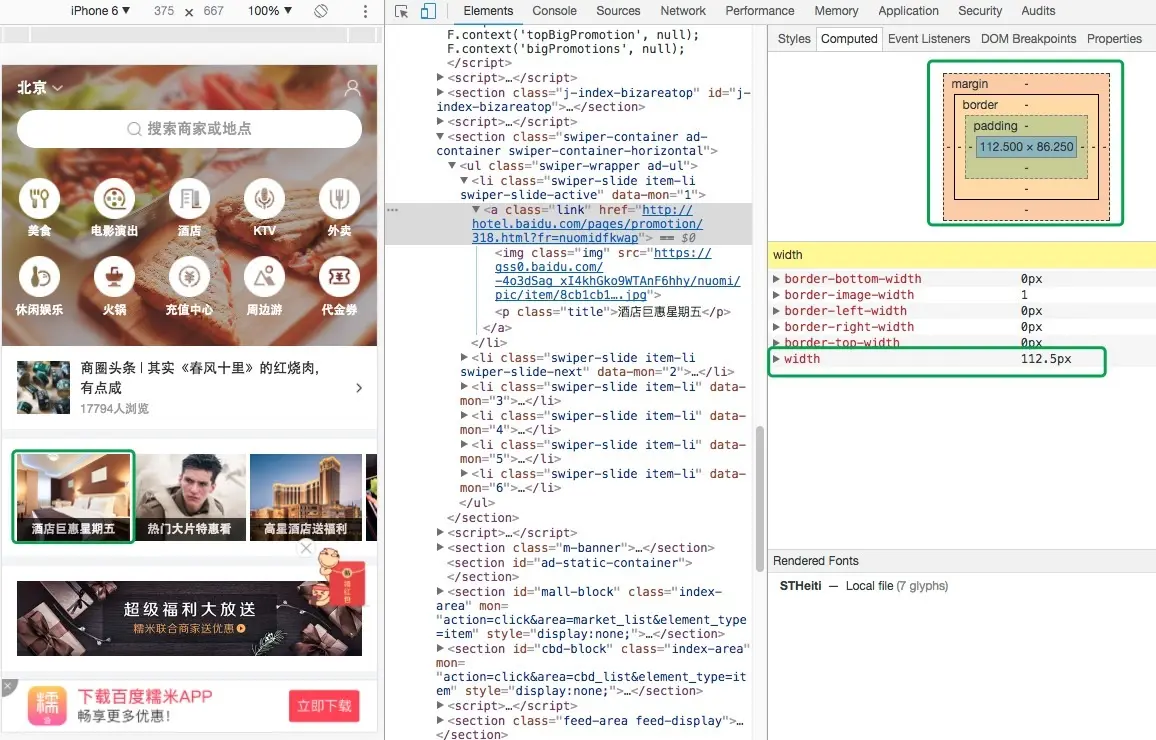Tap the 糯米 app logo icon
1156x740 pixels.
(47, 705)
